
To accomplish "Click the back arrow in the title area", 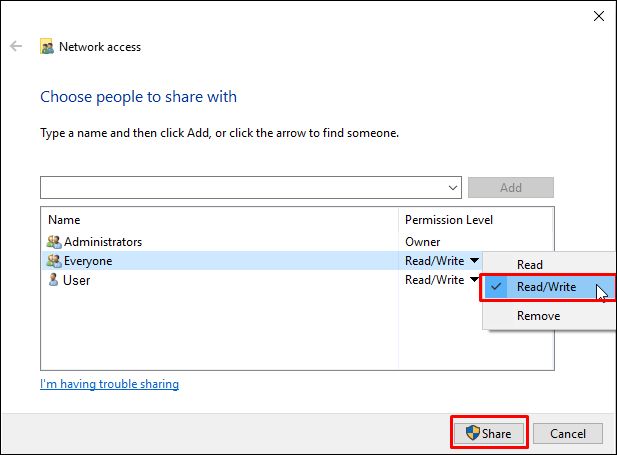I will (16, 46).
